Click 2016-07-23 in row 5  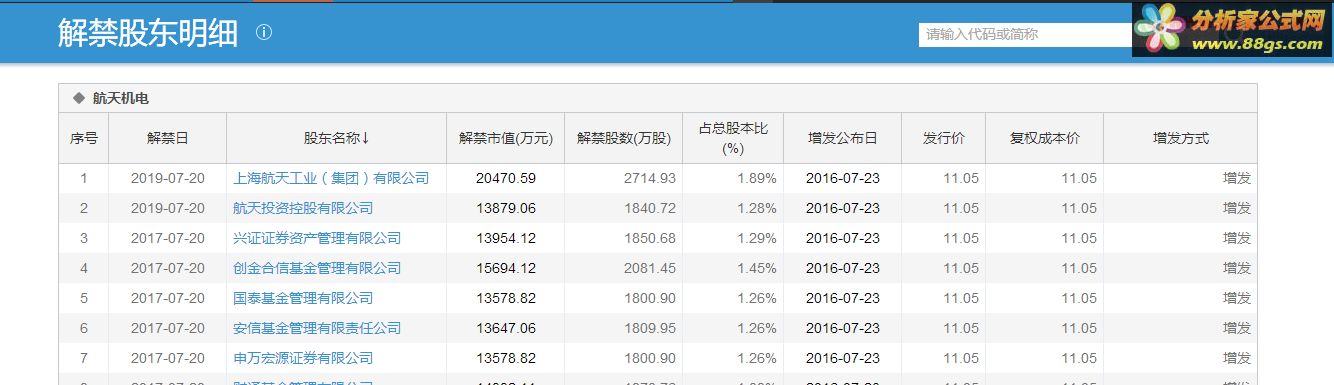point(843,298)
